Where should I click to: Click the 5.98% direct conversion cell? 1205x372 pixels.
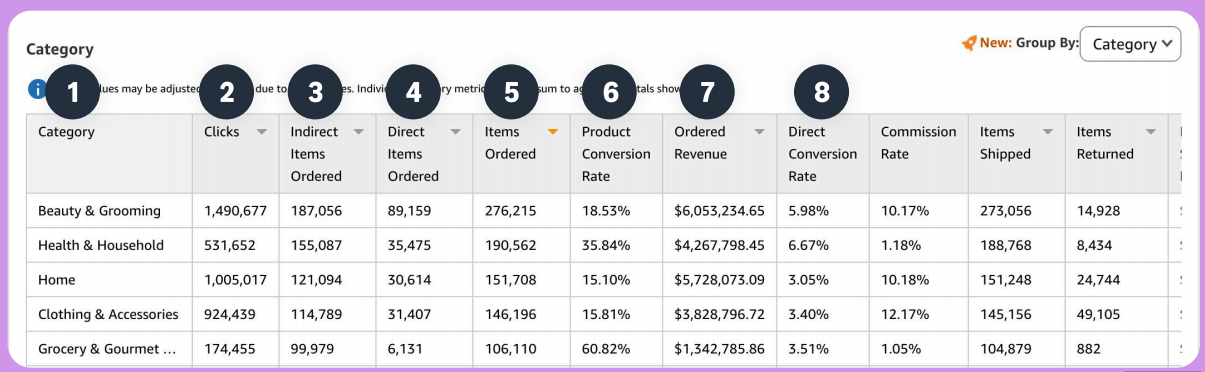809,211
